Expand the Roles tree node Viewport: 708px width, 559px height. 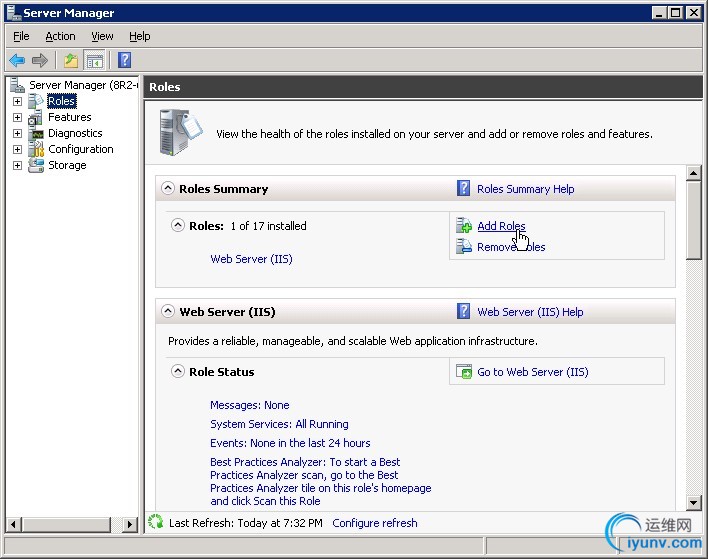17,101
